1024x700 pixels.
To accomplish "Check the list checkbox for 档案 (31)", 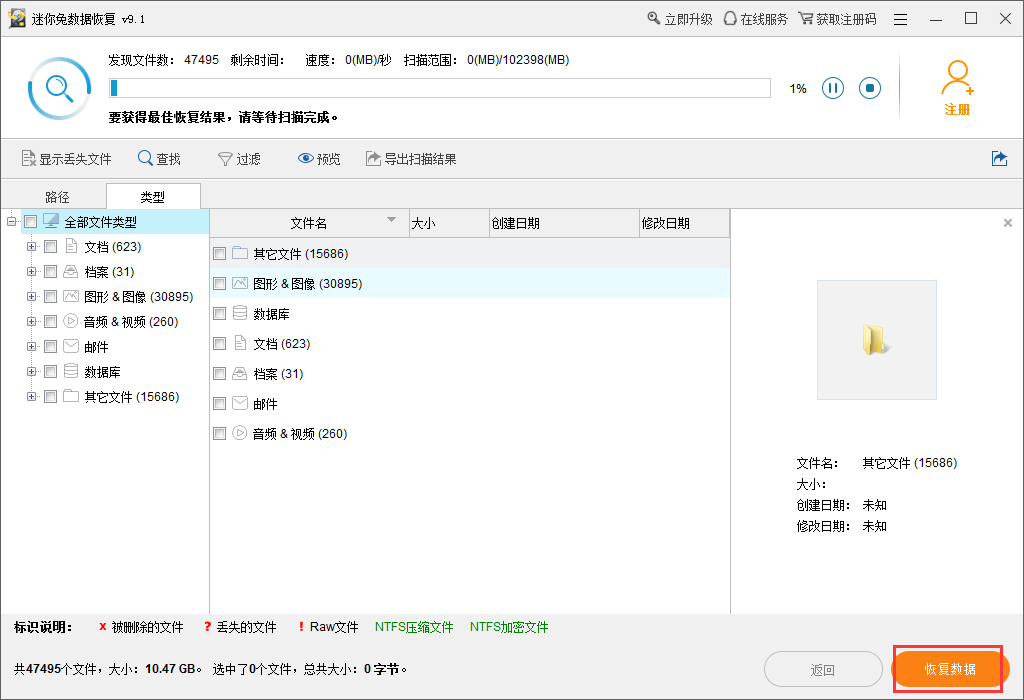I will [219, 374].
